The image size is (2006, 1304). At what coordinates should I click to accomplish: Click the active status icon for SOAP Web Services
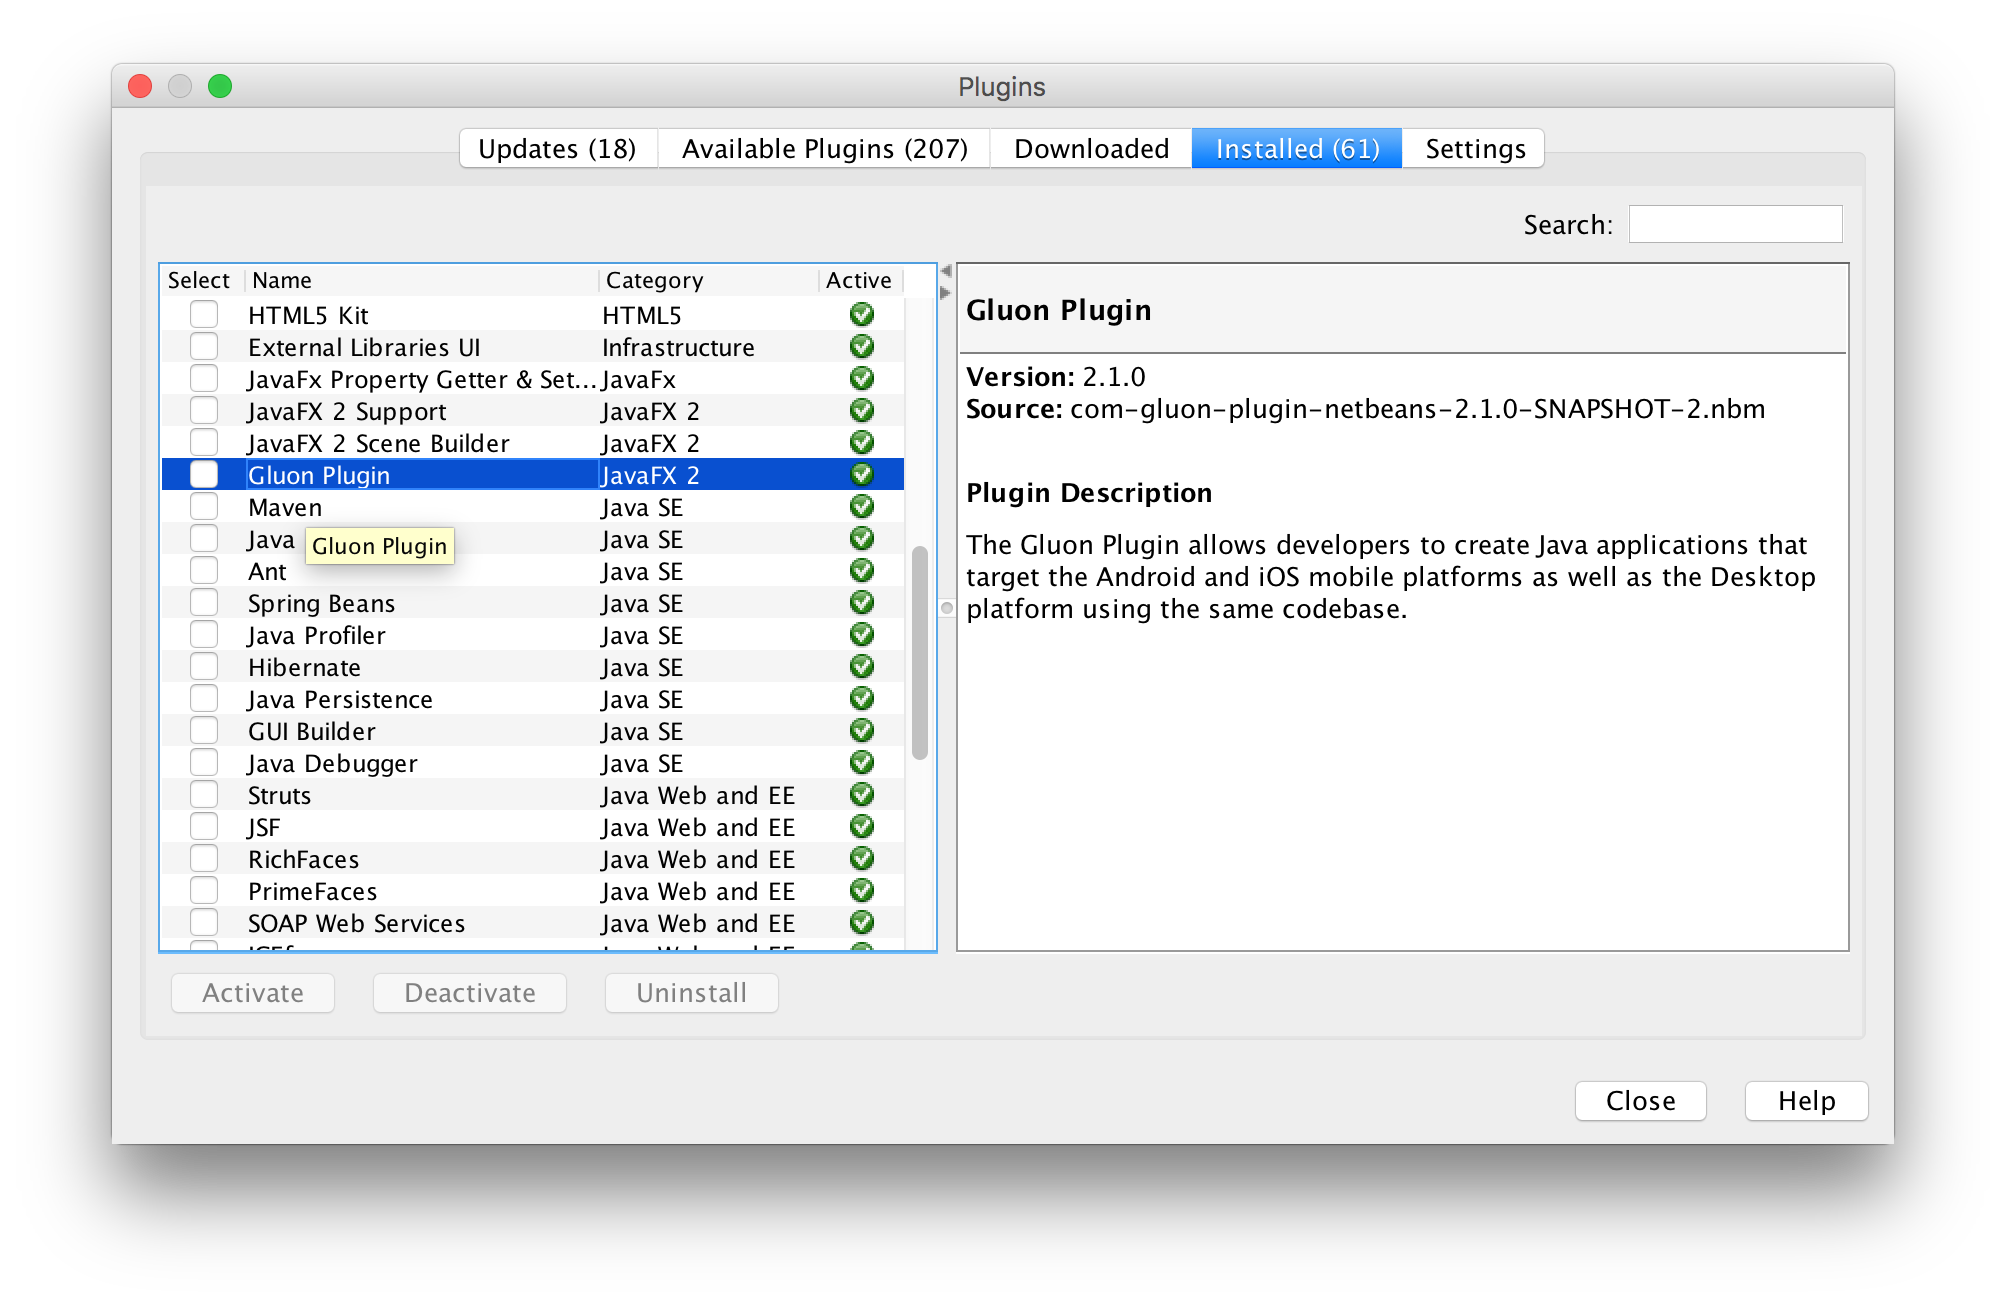(861, 923)
